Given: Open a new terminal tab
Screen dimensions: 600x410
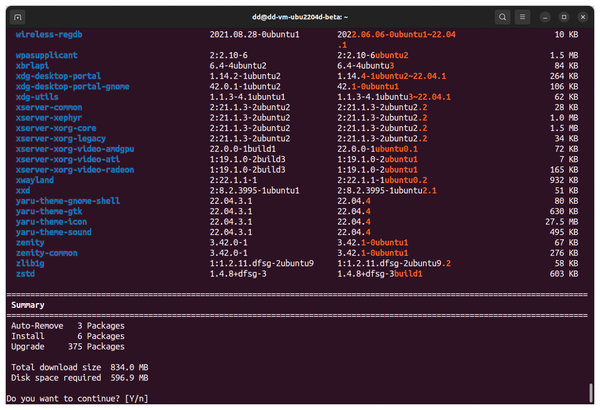Looking at the screenshot, I should pos(18,17).
